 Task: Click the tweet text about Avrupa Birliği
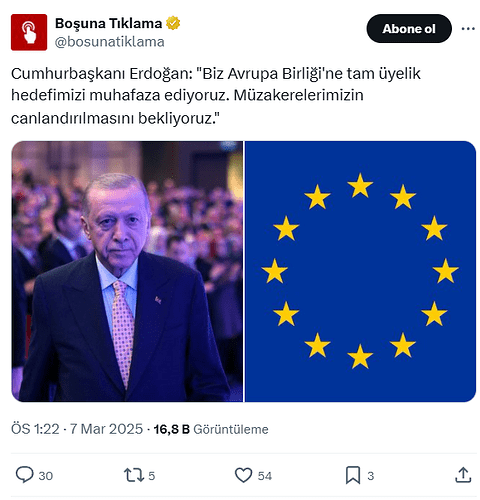click(x=216, y=96)
